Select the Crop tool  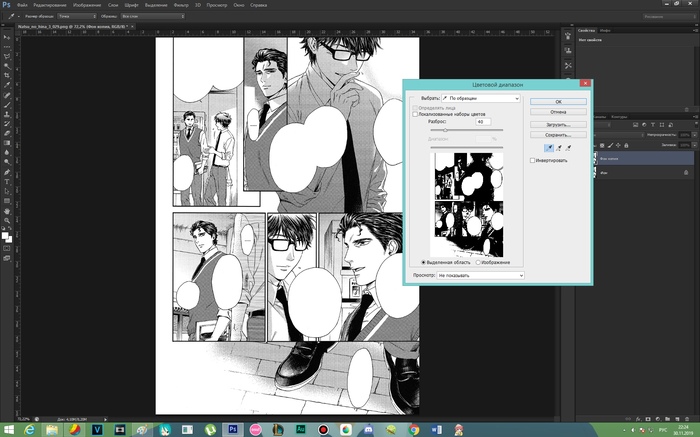[7, 75]
